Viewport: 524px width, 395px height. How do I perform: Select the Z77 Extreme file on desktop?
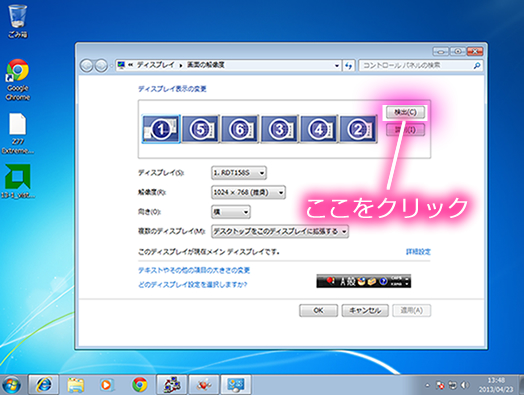point(18,134)
